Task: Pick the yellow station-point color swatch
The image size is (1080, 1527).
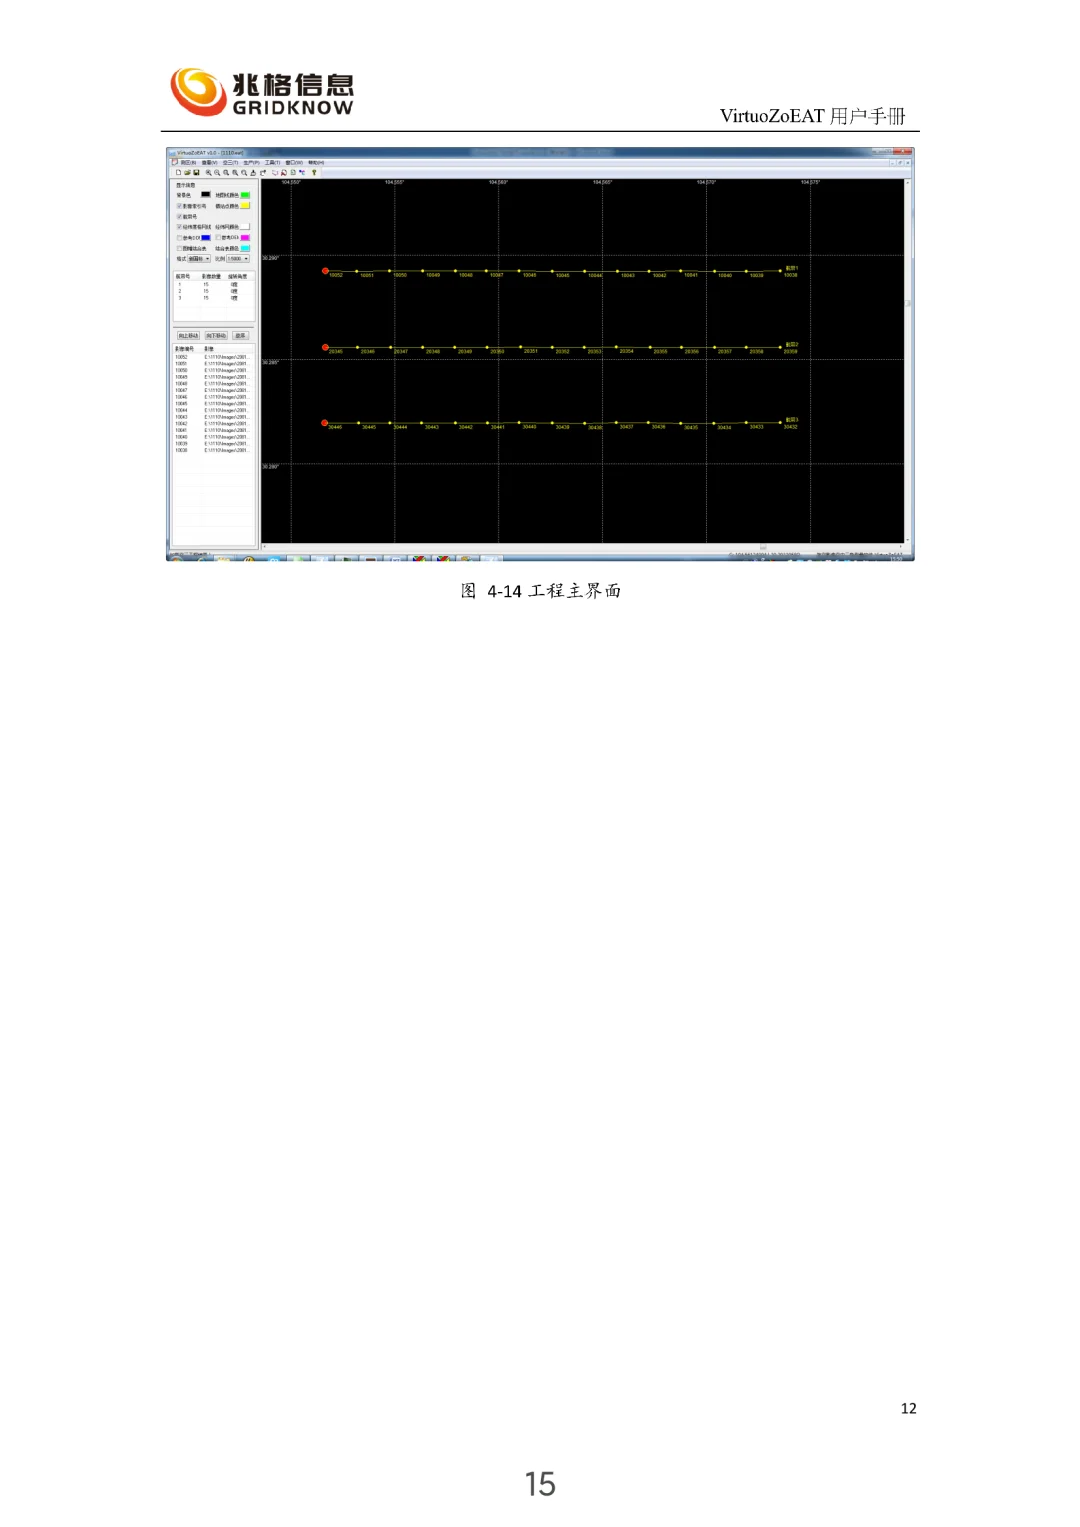Action: [245, 205]
